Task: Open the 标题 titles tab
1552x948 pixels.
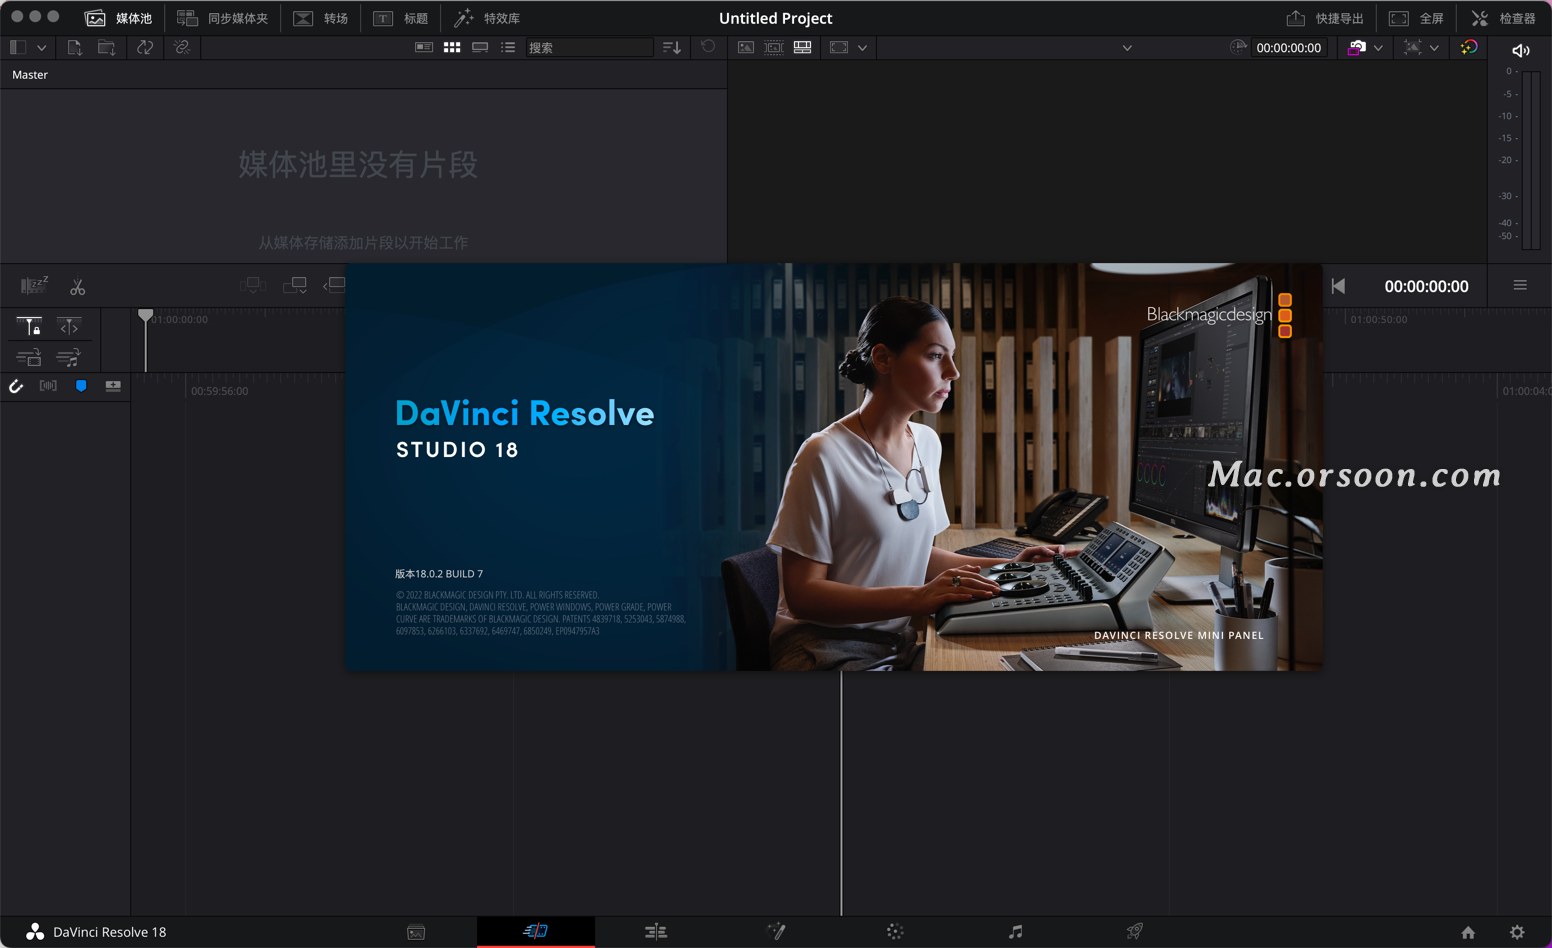Action: tap(400, 18)
